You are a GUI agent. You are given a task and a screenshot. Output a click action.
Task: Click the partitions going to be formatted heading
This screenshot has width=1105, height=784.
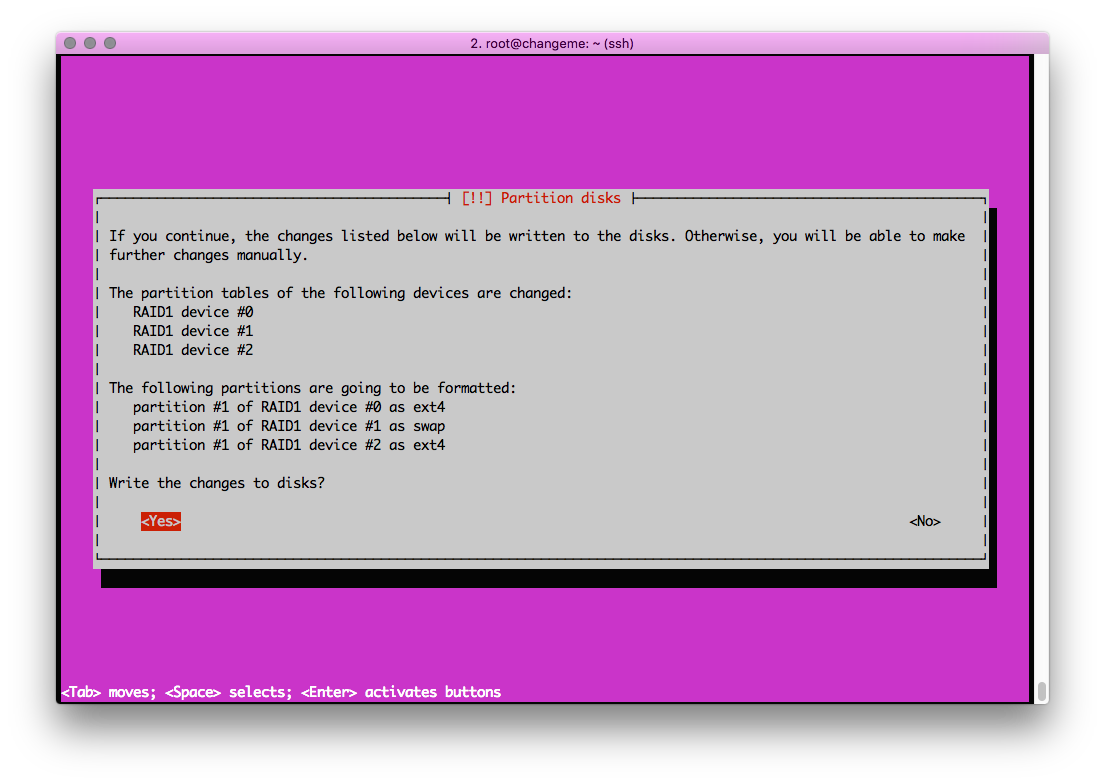click(x=313, y=388)
